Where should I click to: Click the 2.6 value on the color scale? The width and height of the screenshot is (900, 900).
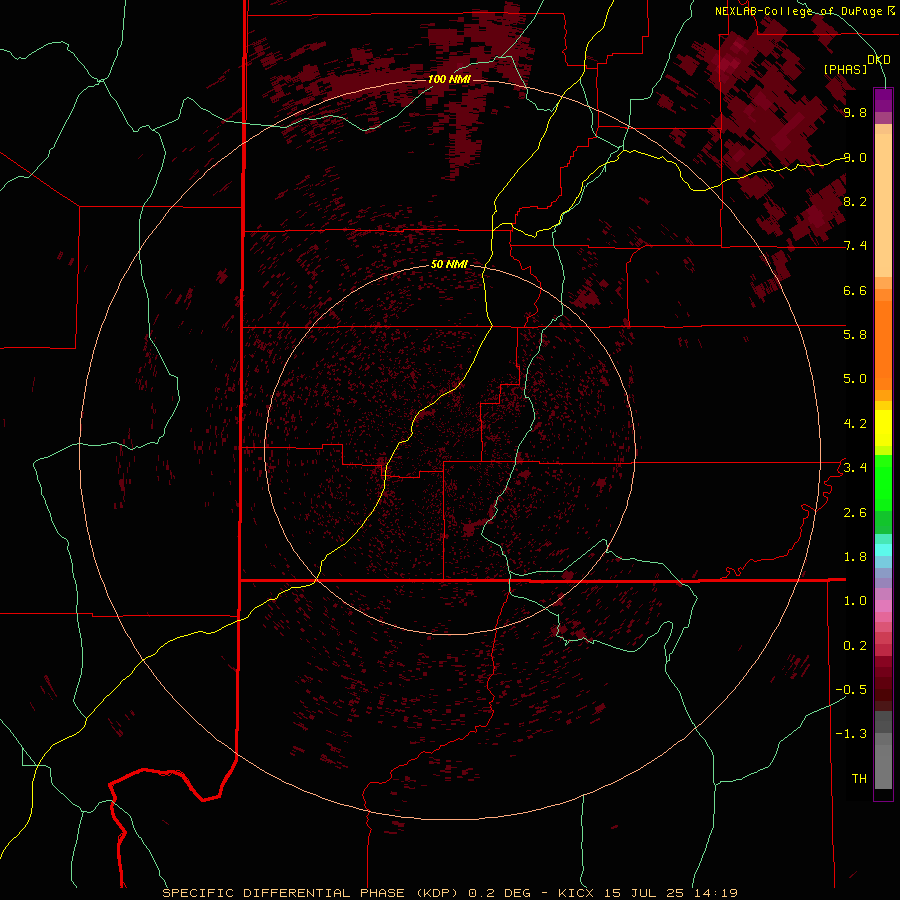[855, 512]
